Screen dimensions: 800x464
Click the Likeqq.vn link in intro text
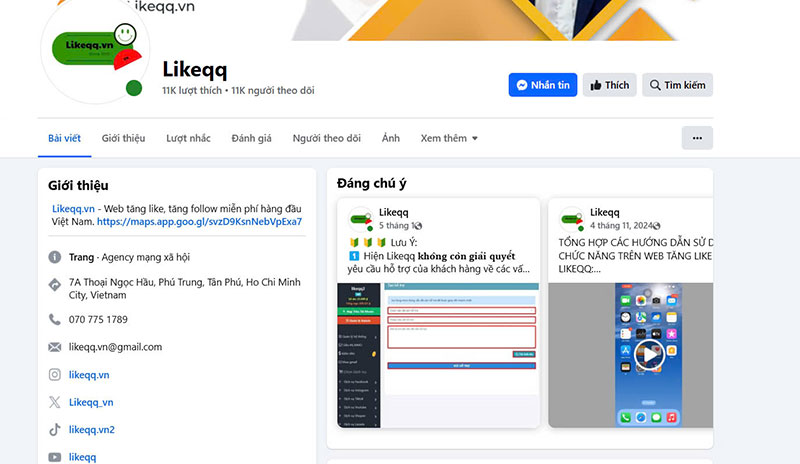pyautogui.click(x=73, y=209)
